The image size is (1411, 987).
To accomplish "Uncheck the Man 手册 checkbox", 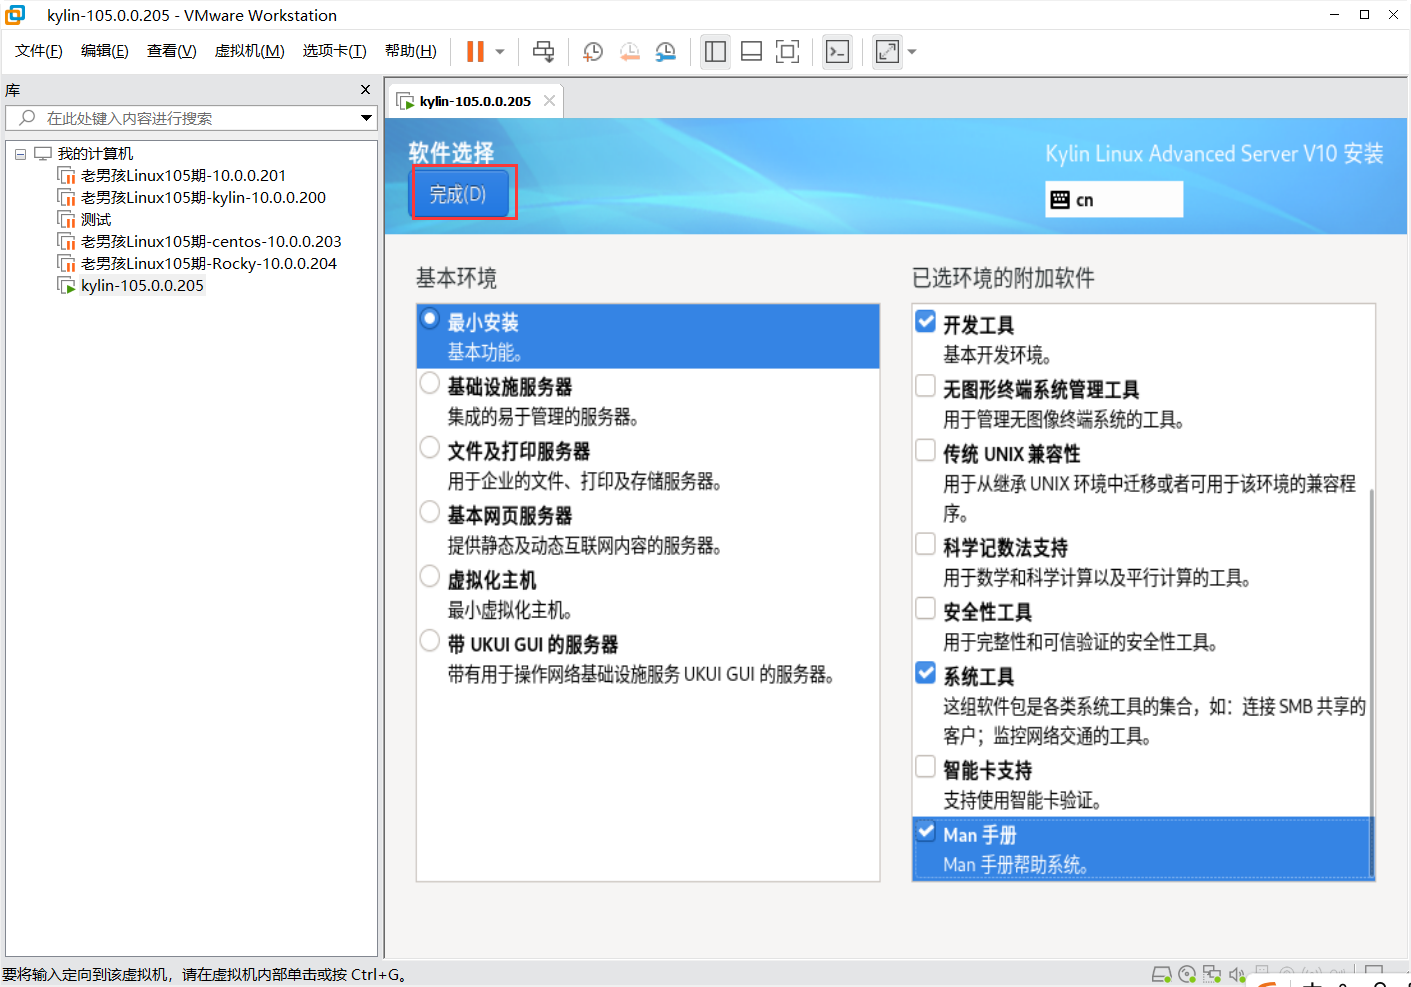I will click(926, 831).
